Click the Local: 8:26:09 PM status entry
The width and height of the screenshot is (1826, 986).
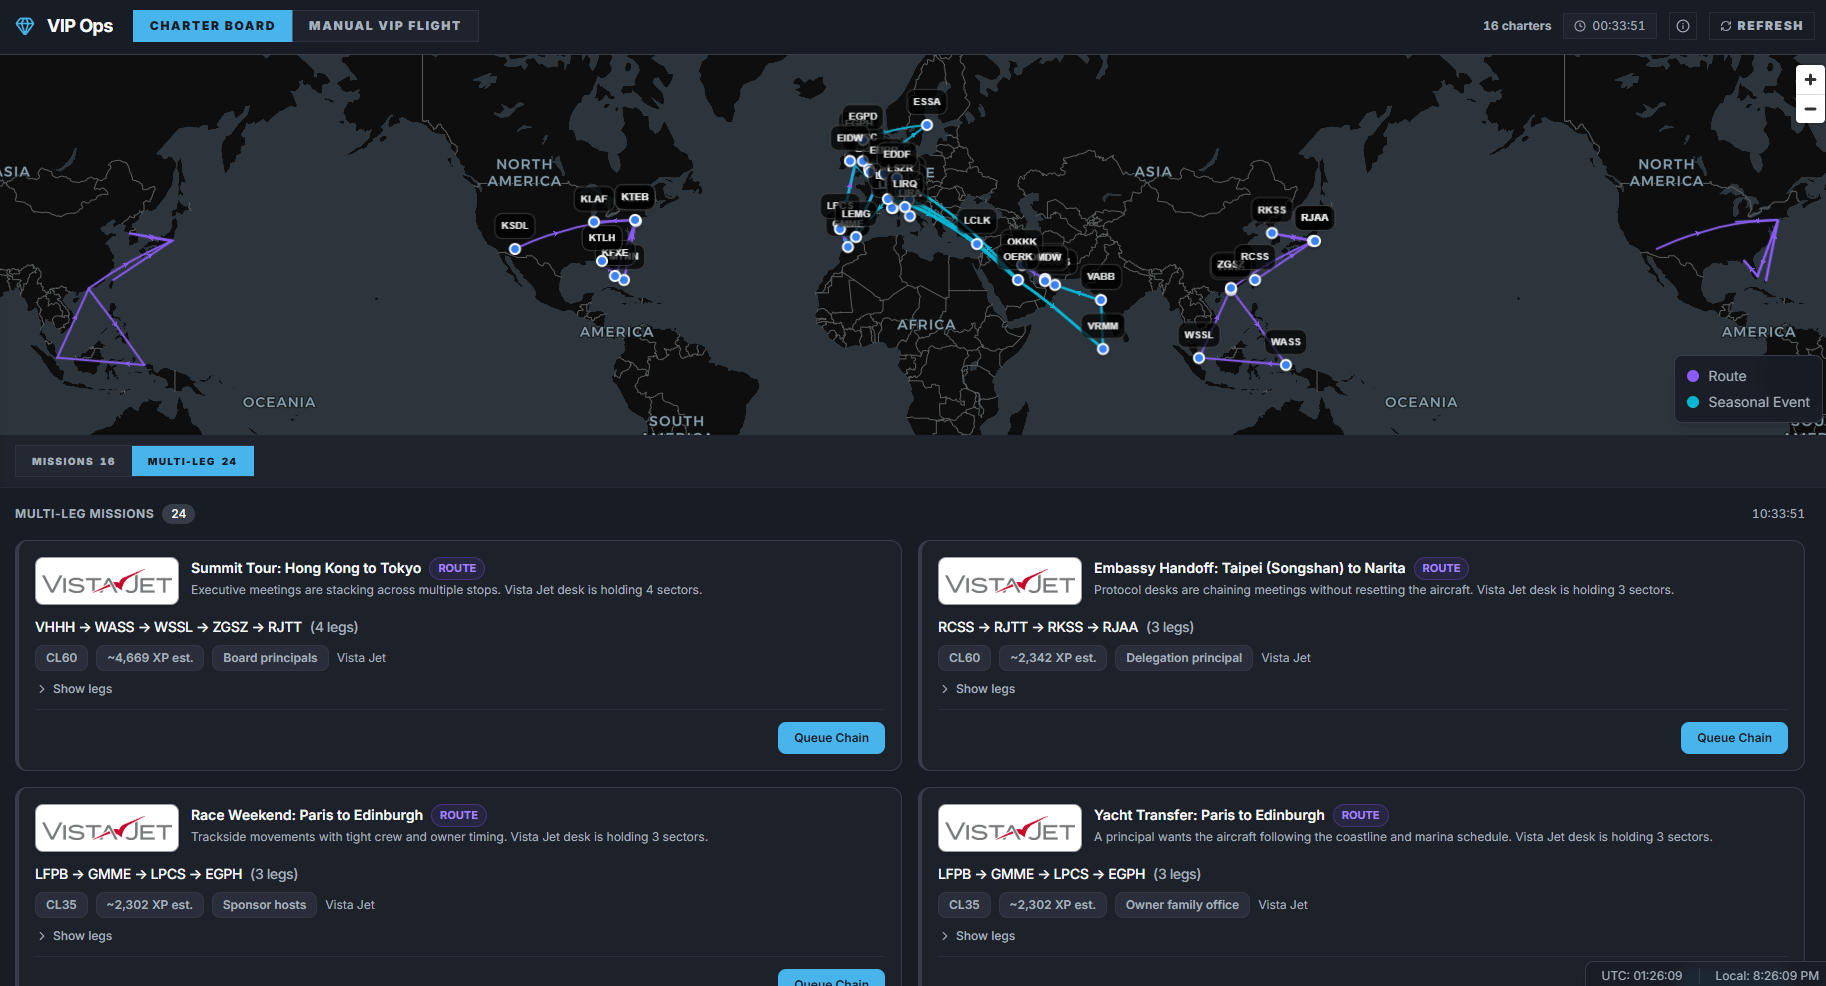click(1767, 975)
